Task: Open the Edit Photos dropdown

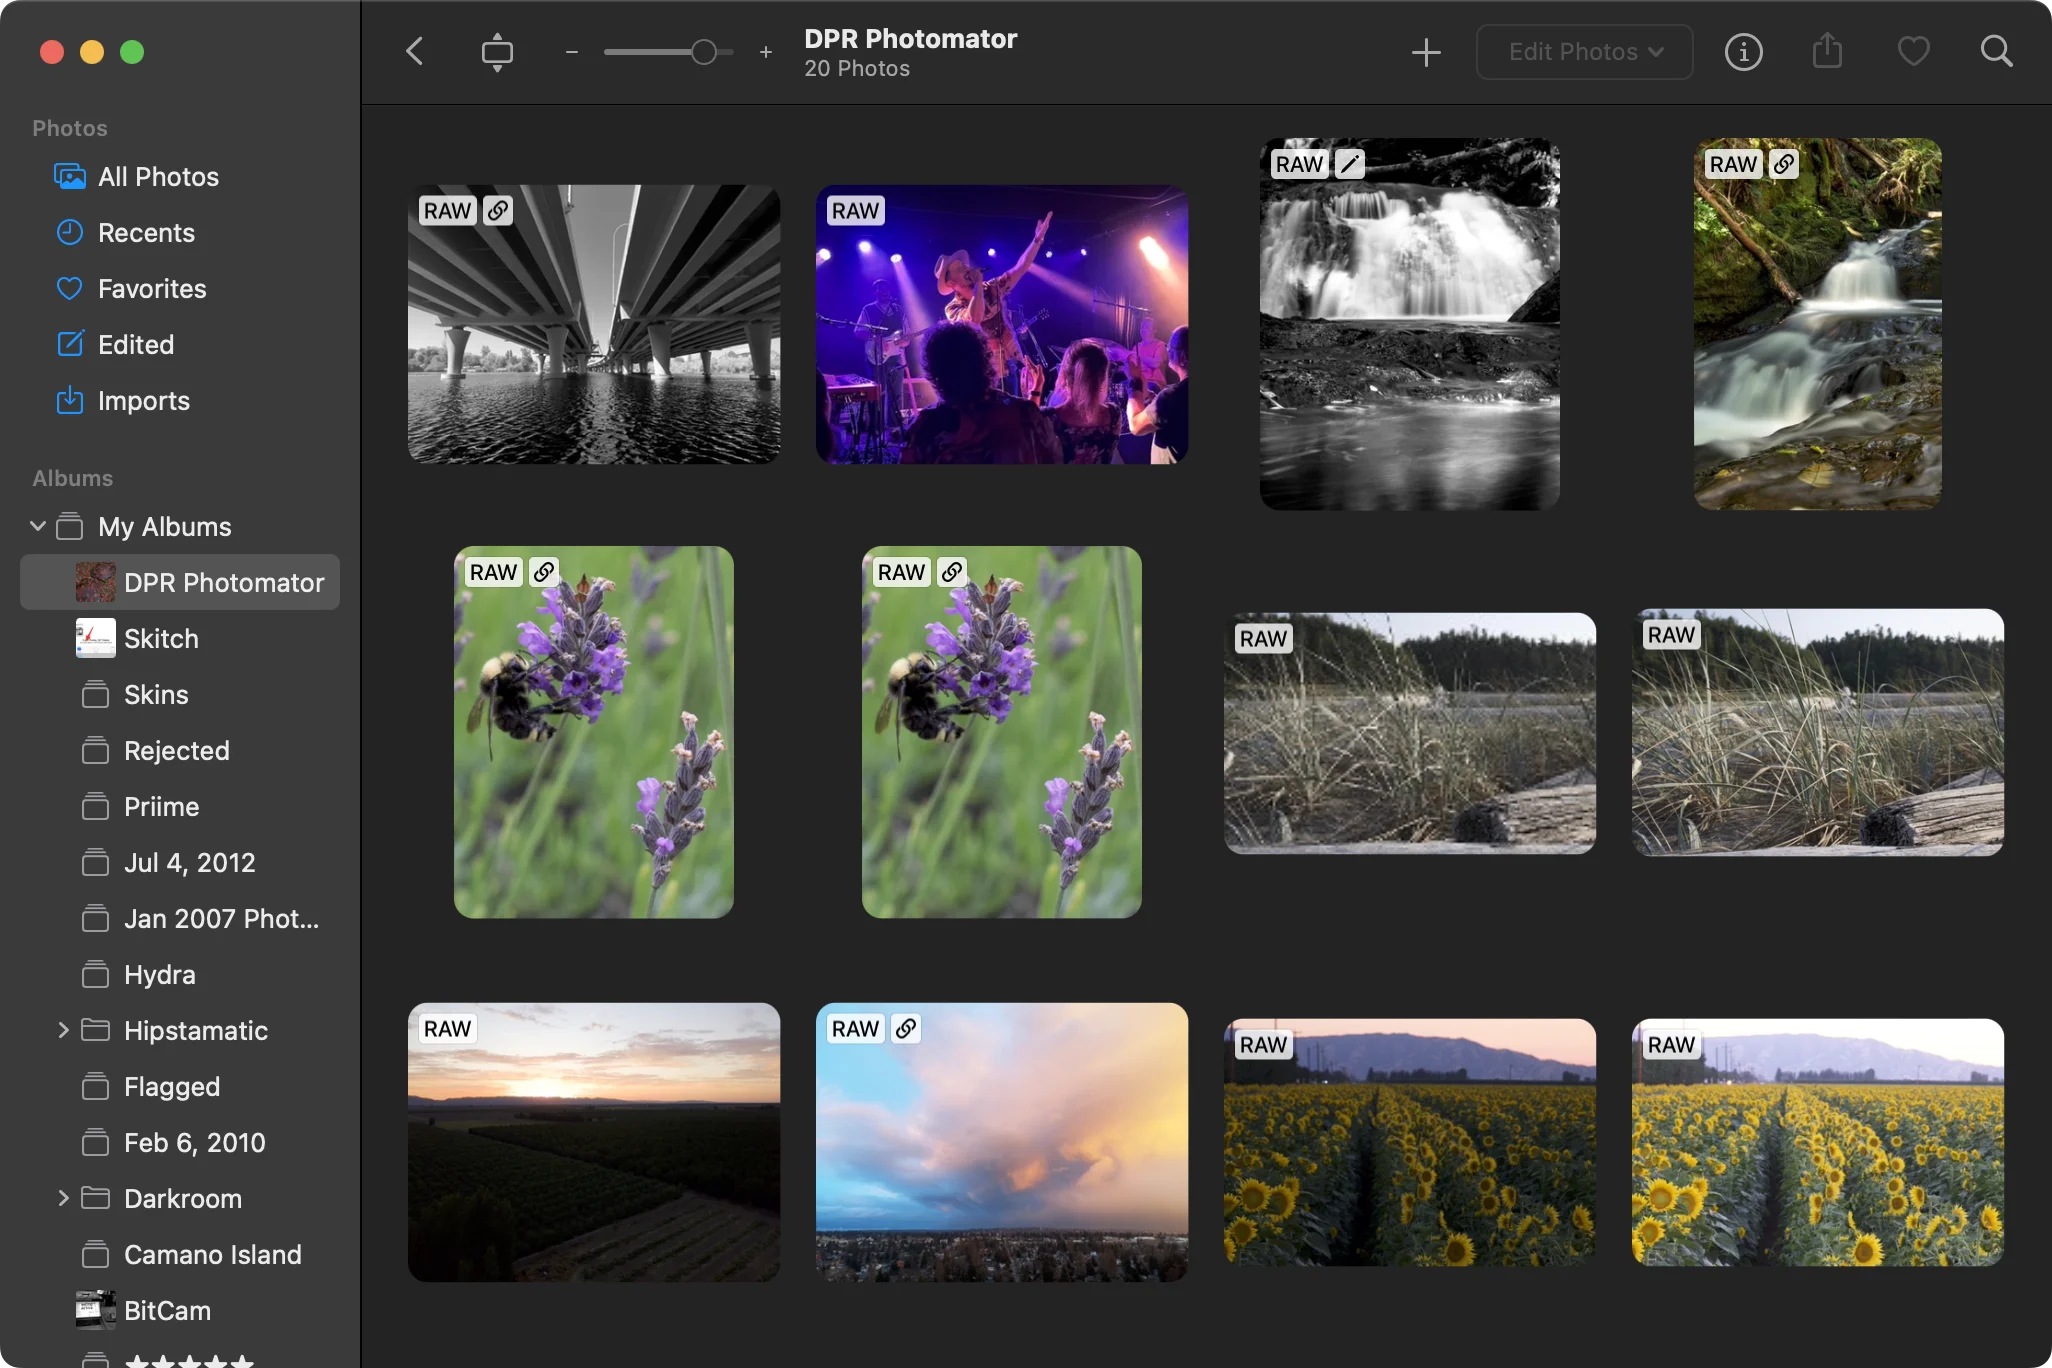Action: click(1584, 52)
